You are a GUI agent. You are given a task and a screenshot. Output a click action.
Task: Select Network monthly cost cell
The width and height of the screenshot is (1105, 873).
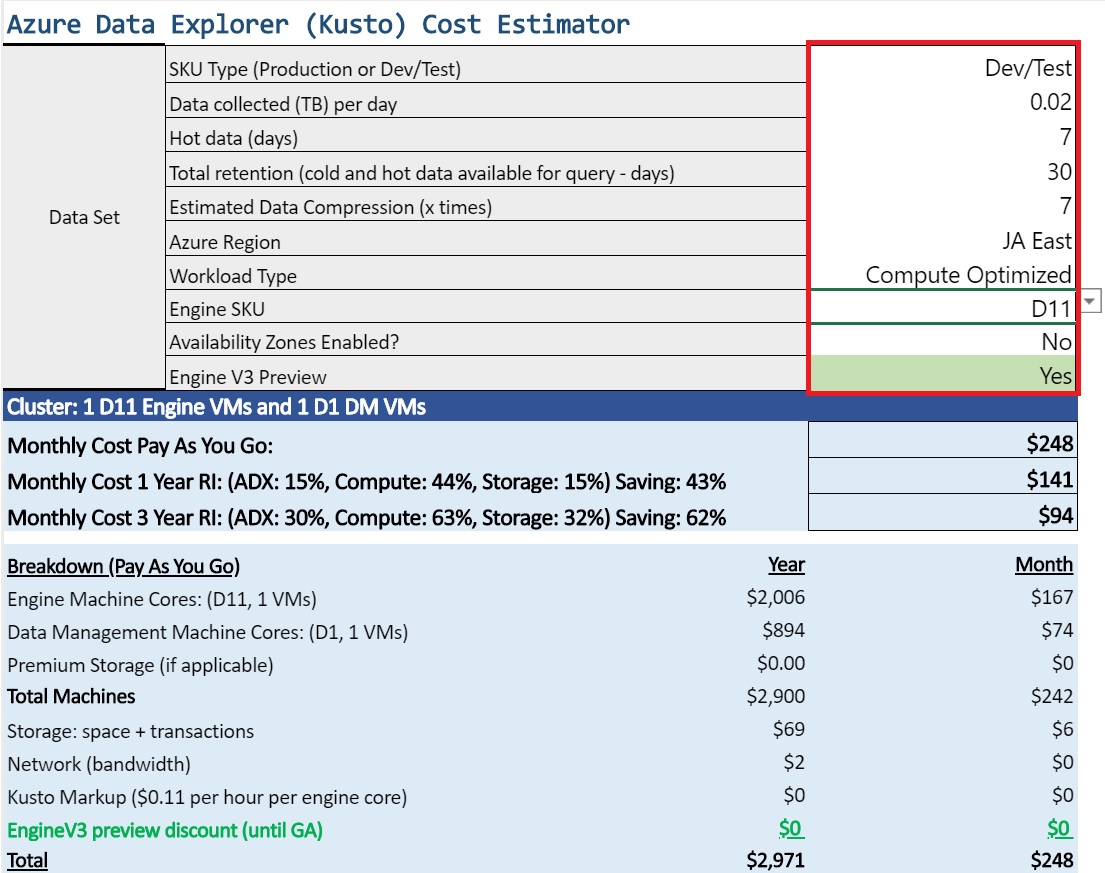coord(1063,762)
